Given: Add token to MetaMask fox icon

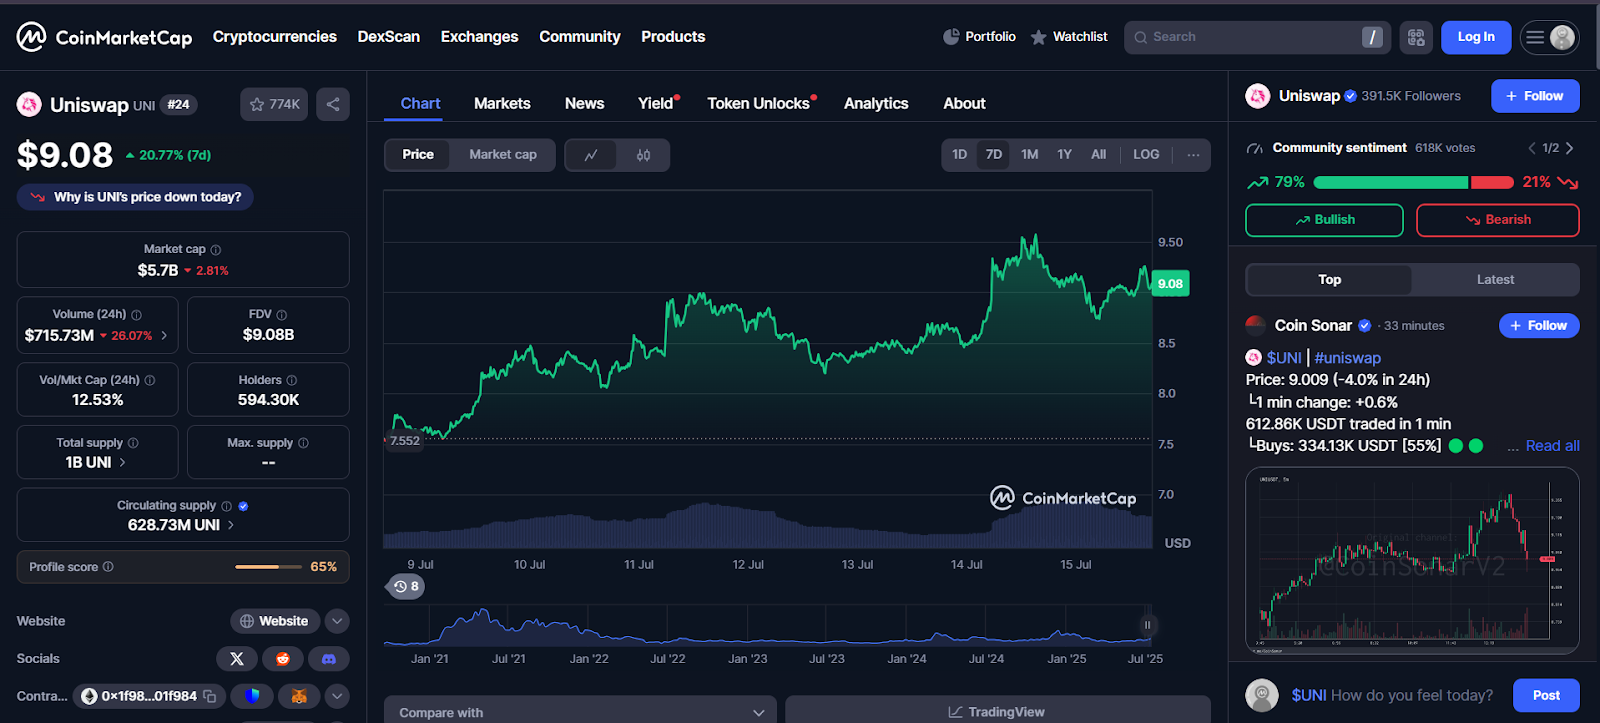Looking at the screenshot, I should coord(299,696).
